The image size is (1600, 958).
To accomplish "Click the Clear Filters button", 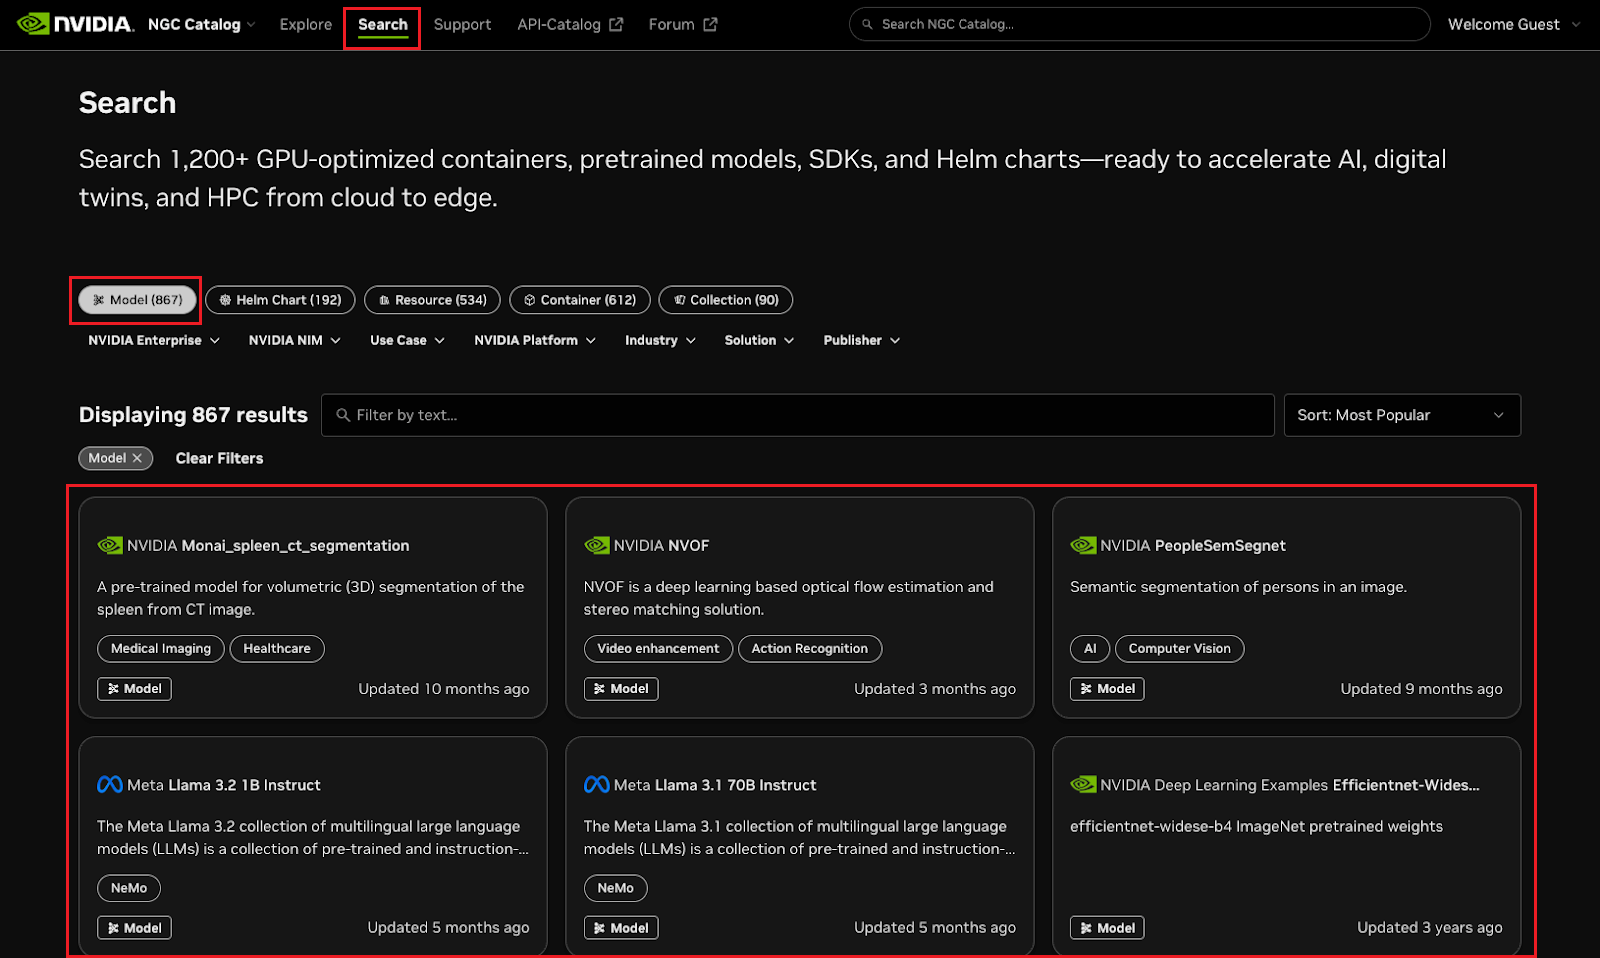I will click(x=219, y=458).
